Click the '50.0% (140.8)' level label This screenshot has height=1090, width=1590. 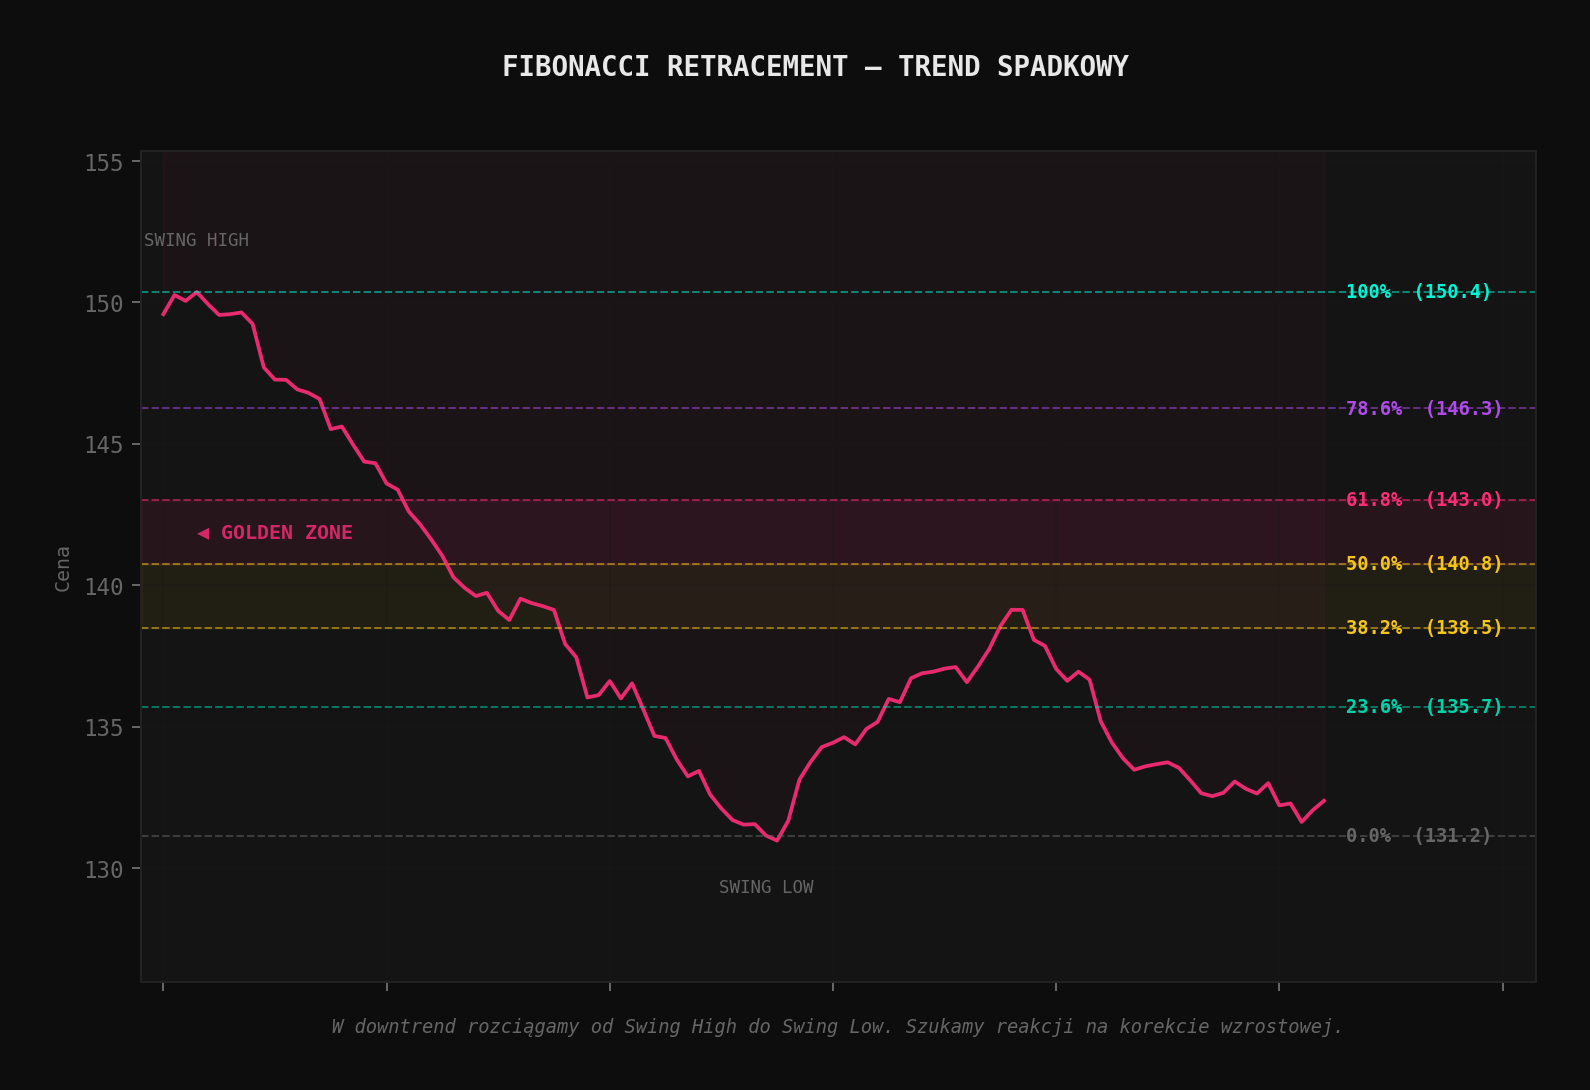point(1424,564)
